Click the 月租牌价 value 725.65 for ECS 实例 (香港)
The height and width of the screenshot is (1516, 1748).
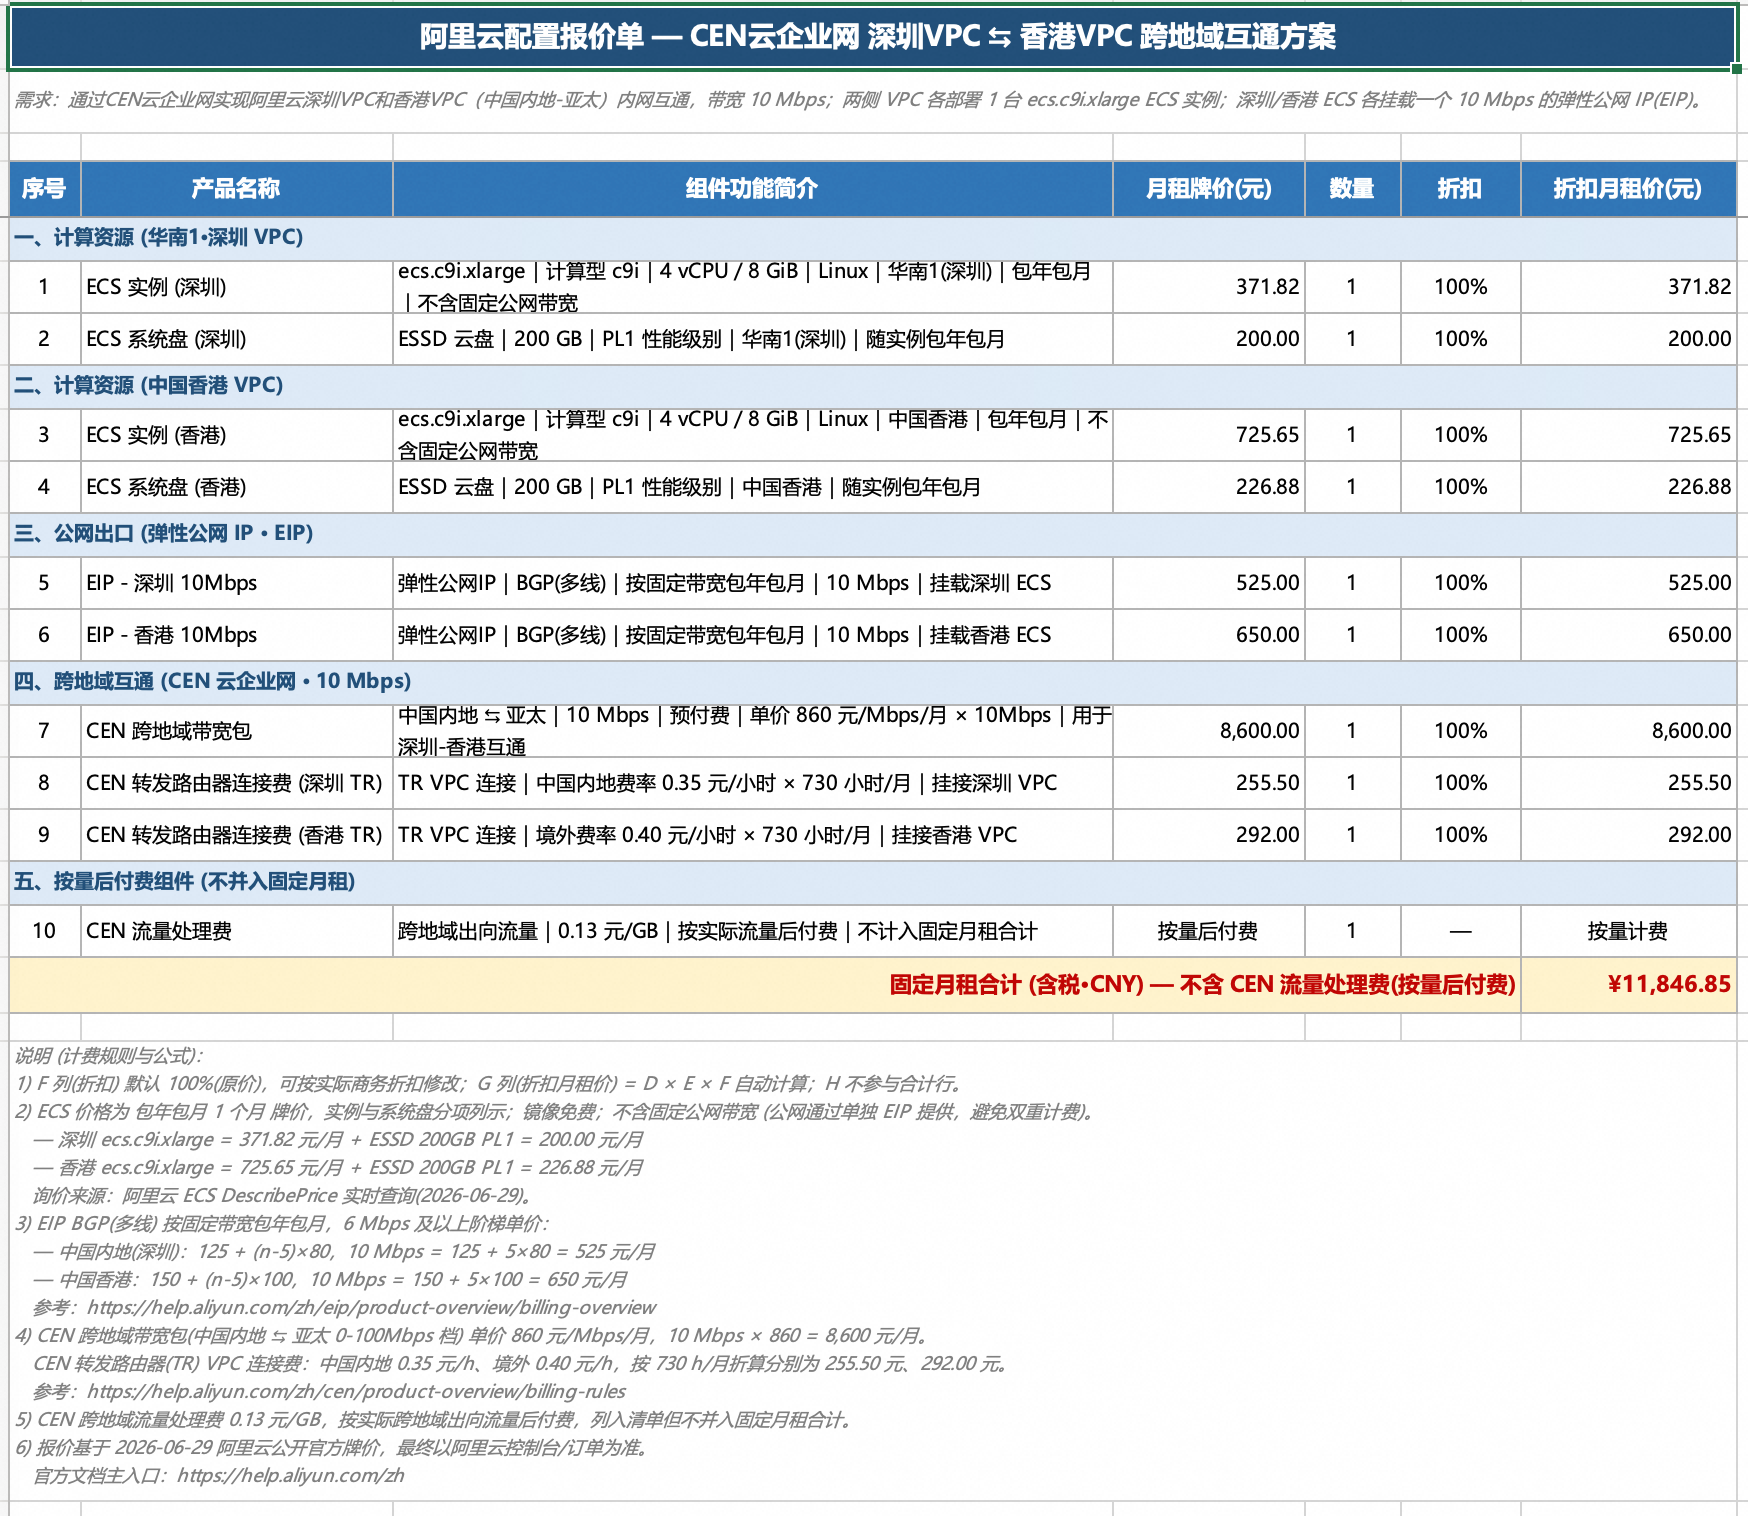1208,435
